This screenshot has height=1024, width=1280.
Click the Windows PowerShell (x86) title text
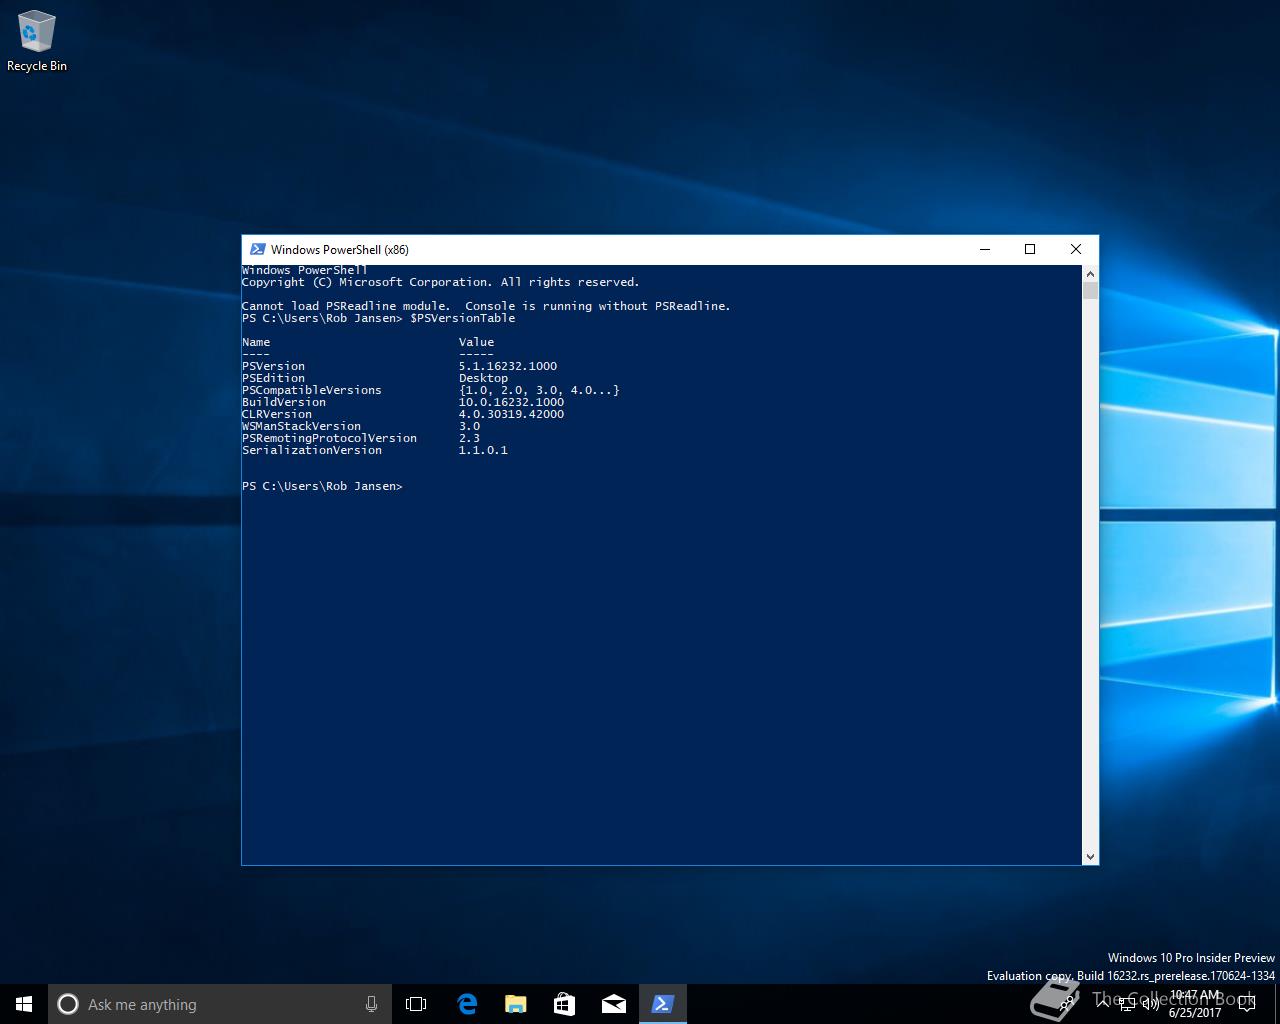(339, 250)
